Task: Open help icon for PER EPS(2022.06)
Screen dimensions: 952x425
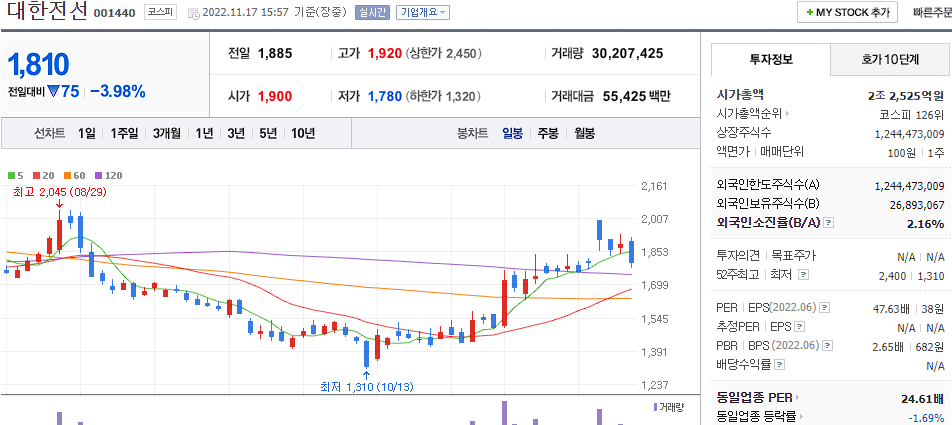Action: pyautogui.click(x=824, y=308)
